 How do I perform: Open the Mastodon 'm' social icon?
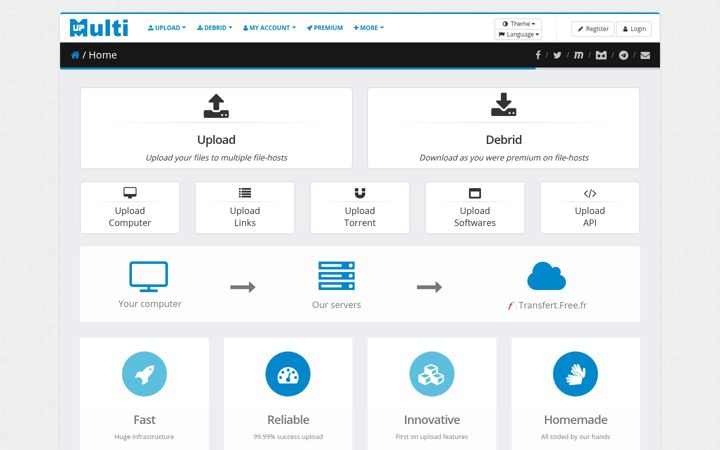coord(579,55)
